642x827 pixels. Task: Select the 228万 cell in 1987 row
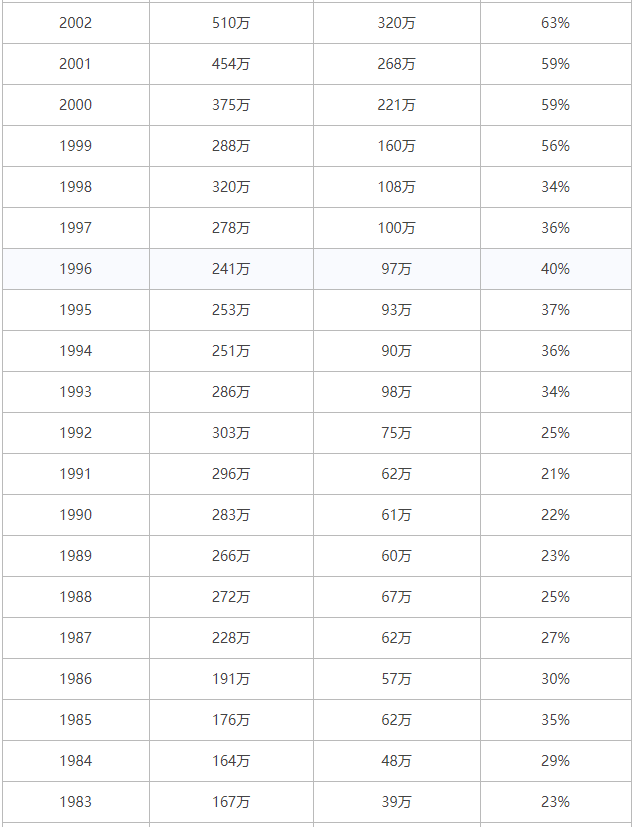click(x=231, y=638)
